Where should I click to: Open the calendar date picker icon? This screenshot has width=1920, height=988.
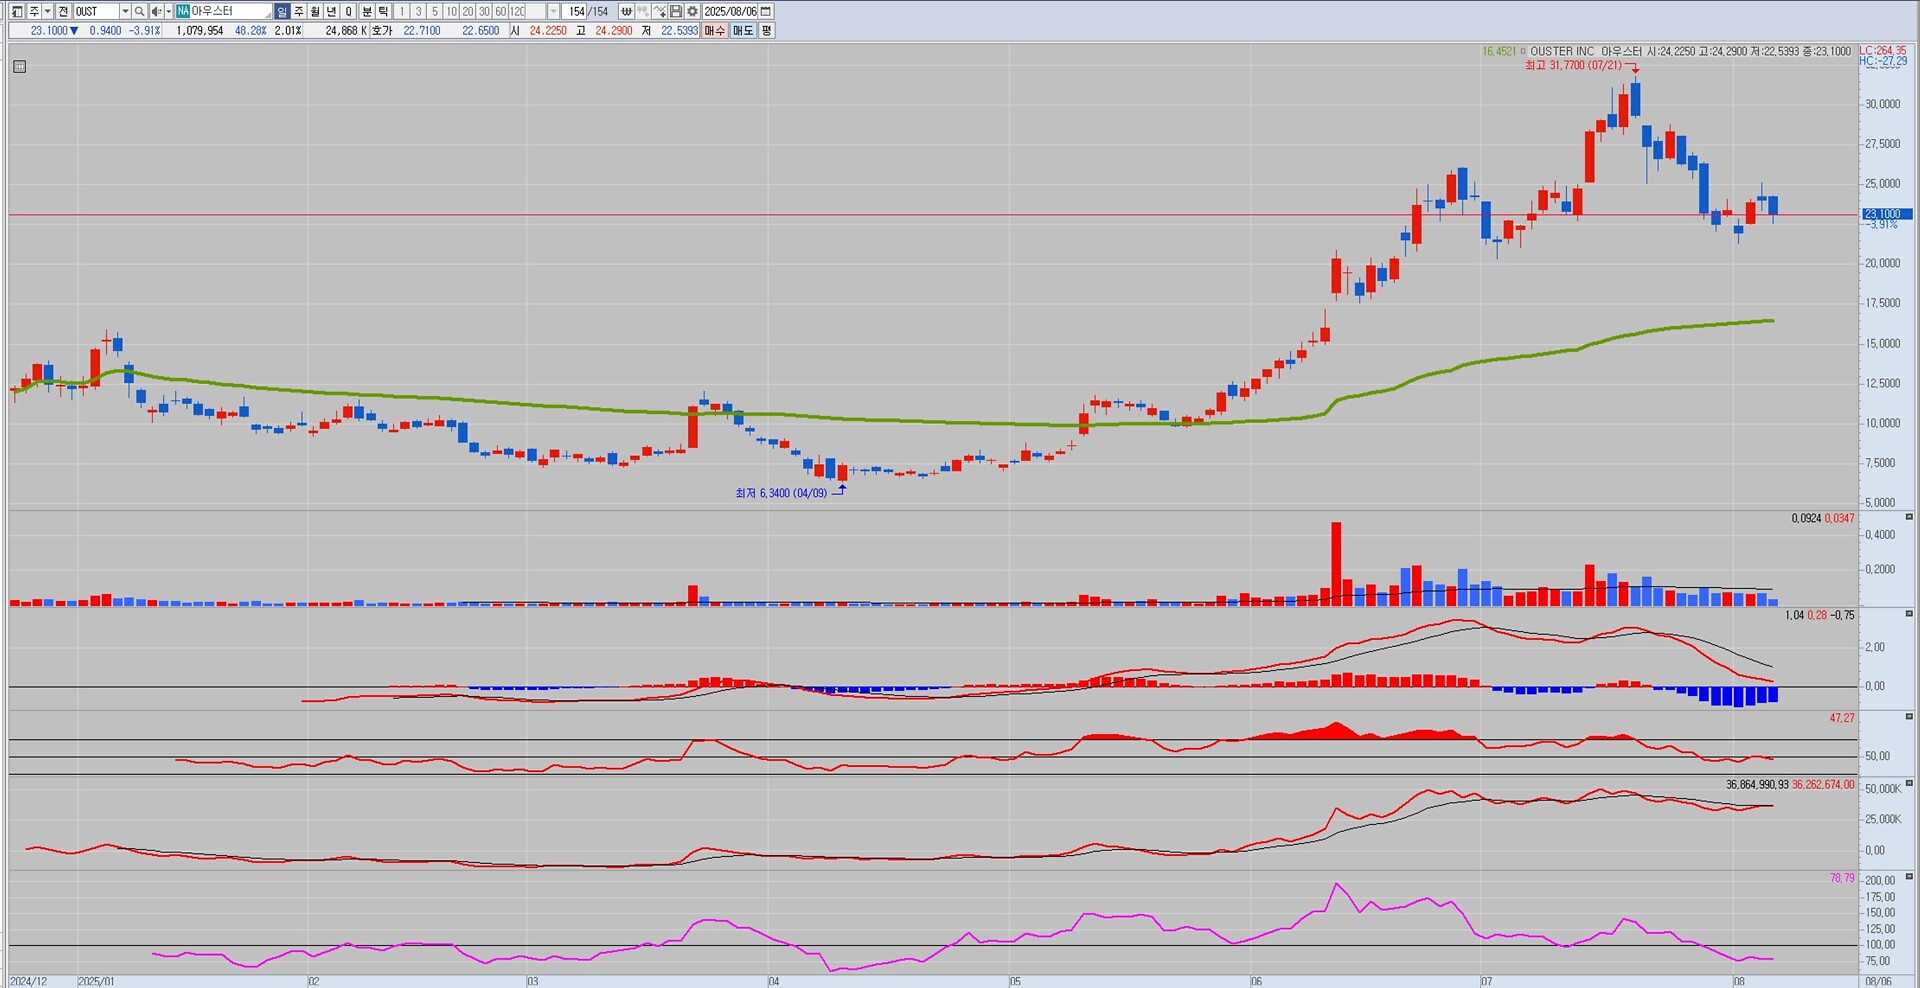tap(766, 11)
